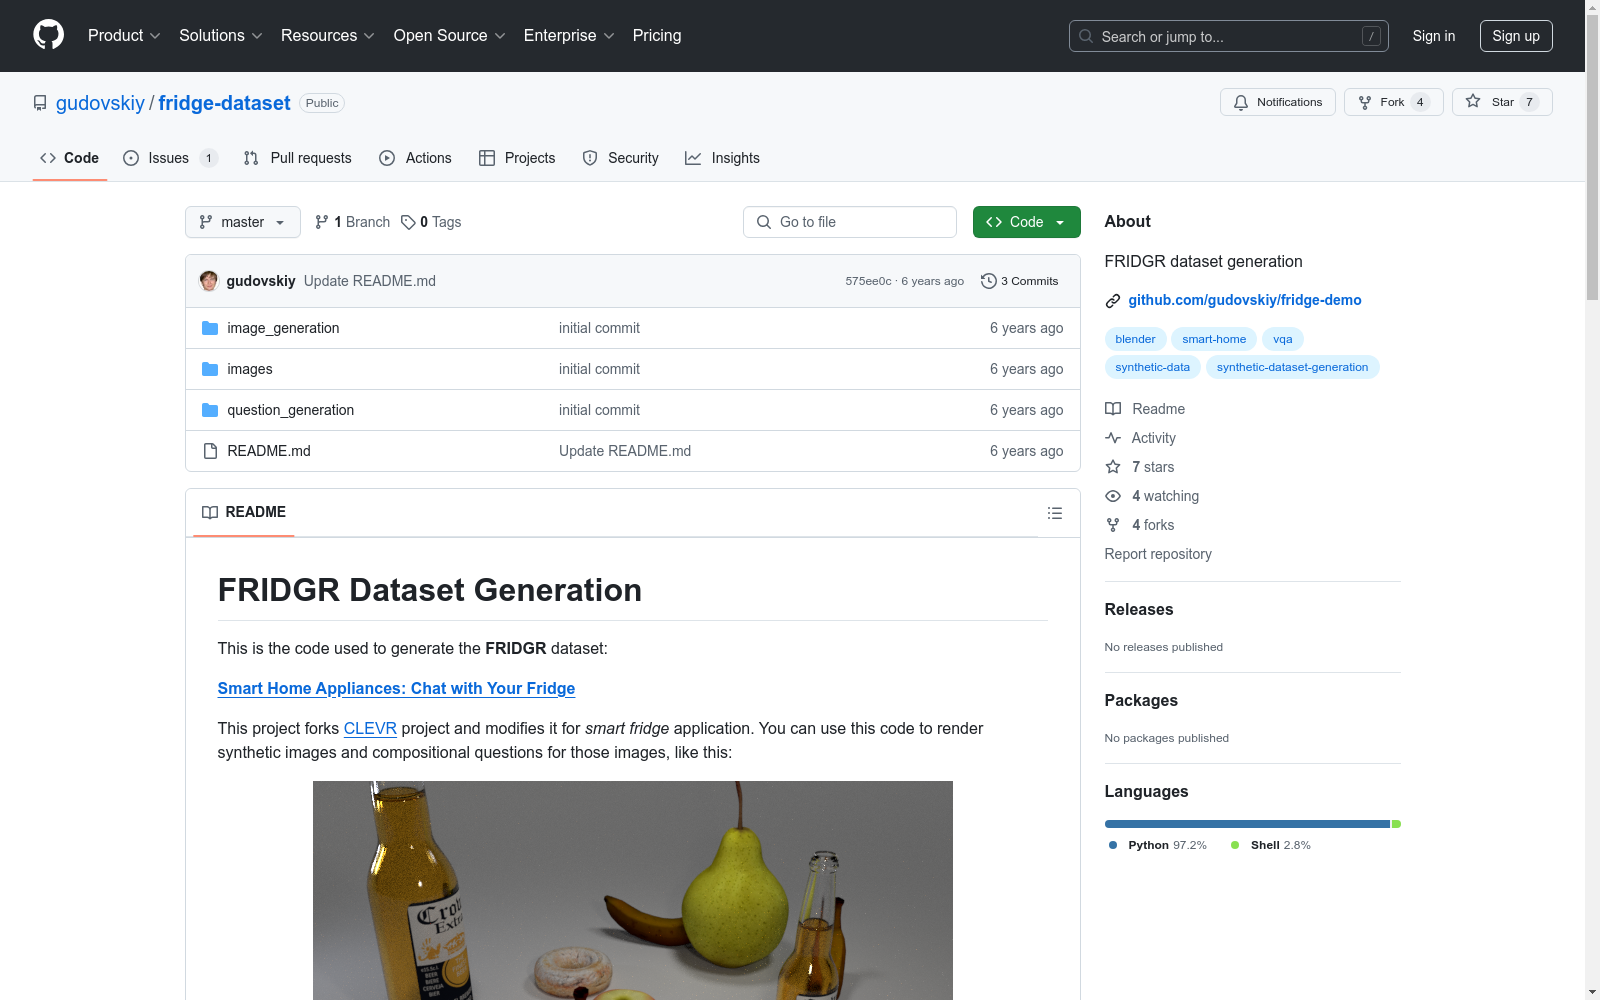Open the images folder
Screen dimensions: 1600x1000
point(250,369)
